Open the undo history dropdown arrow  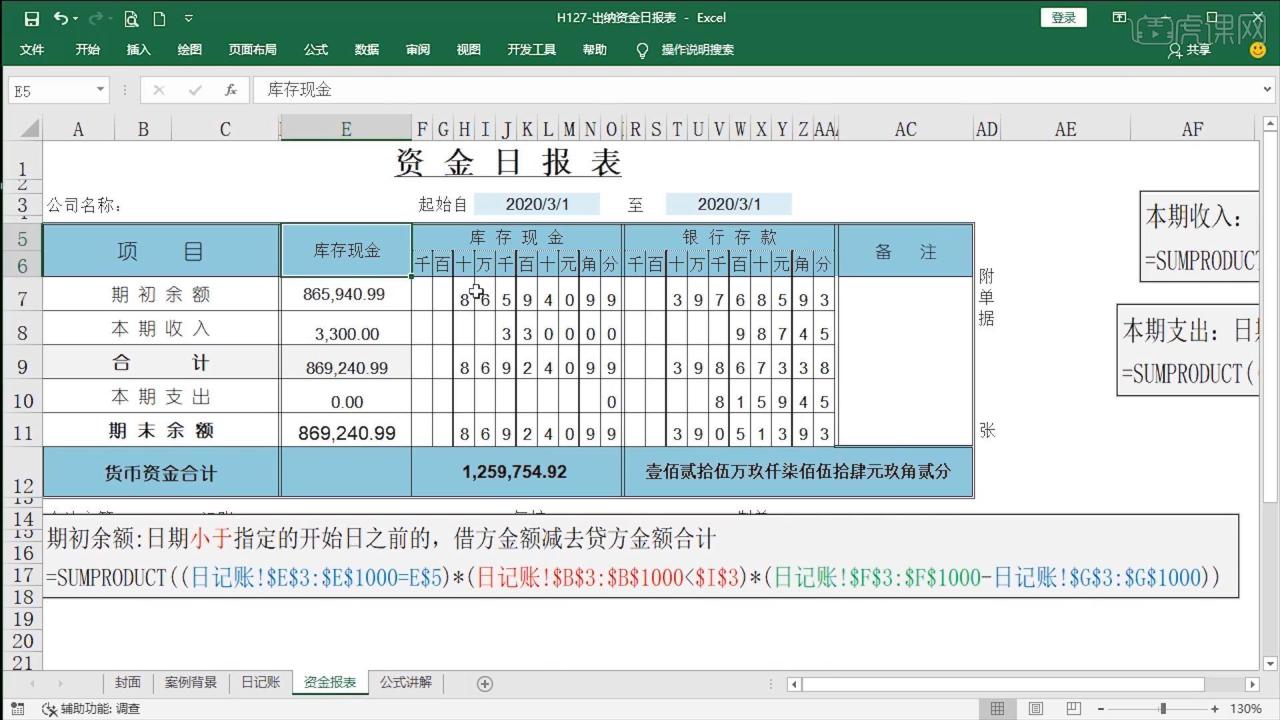[x=77, y=18]
